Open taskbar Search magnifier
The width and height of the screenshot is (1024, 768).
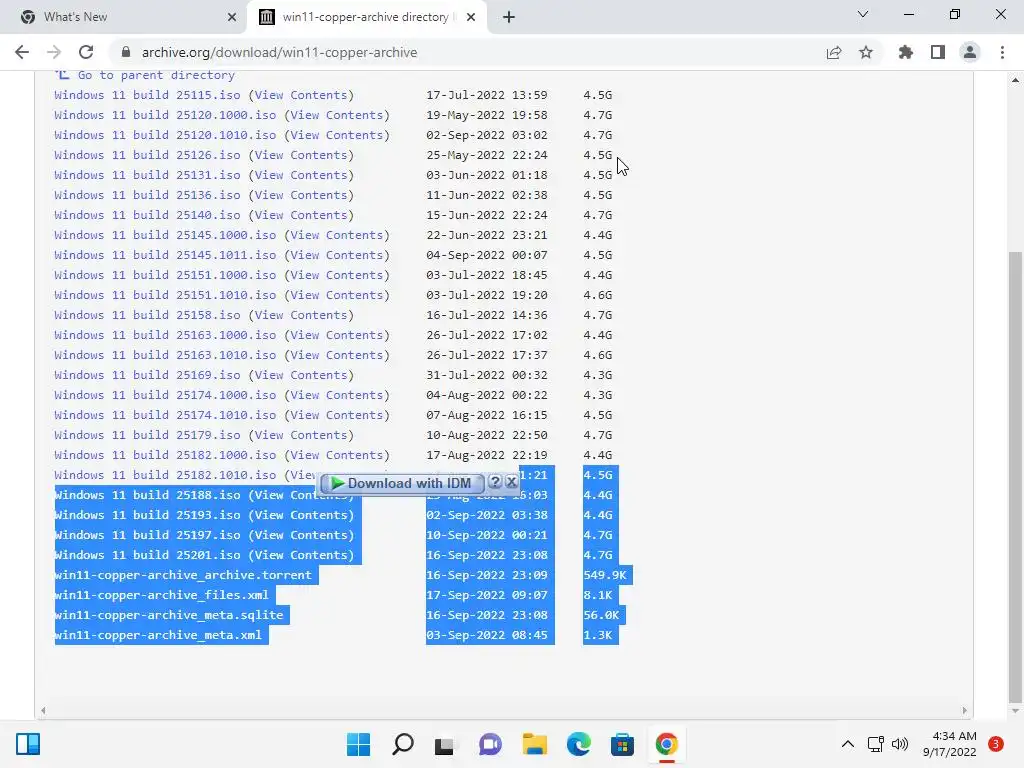click(x=402, y=744)
